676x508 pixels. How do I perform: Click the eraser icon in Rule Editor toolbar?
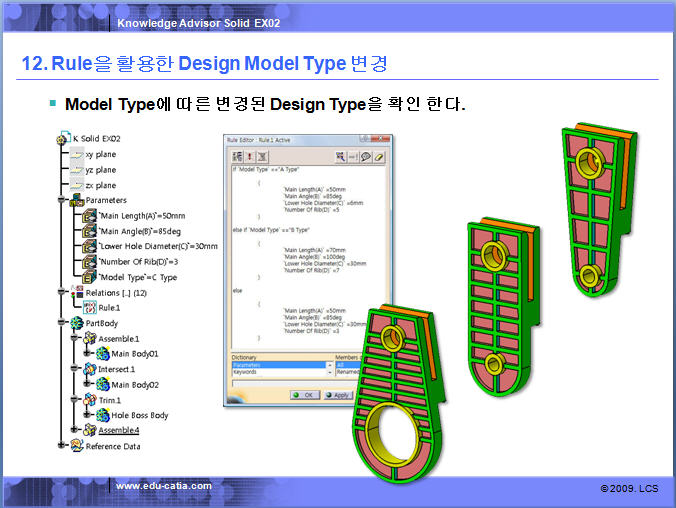(380, 157)
